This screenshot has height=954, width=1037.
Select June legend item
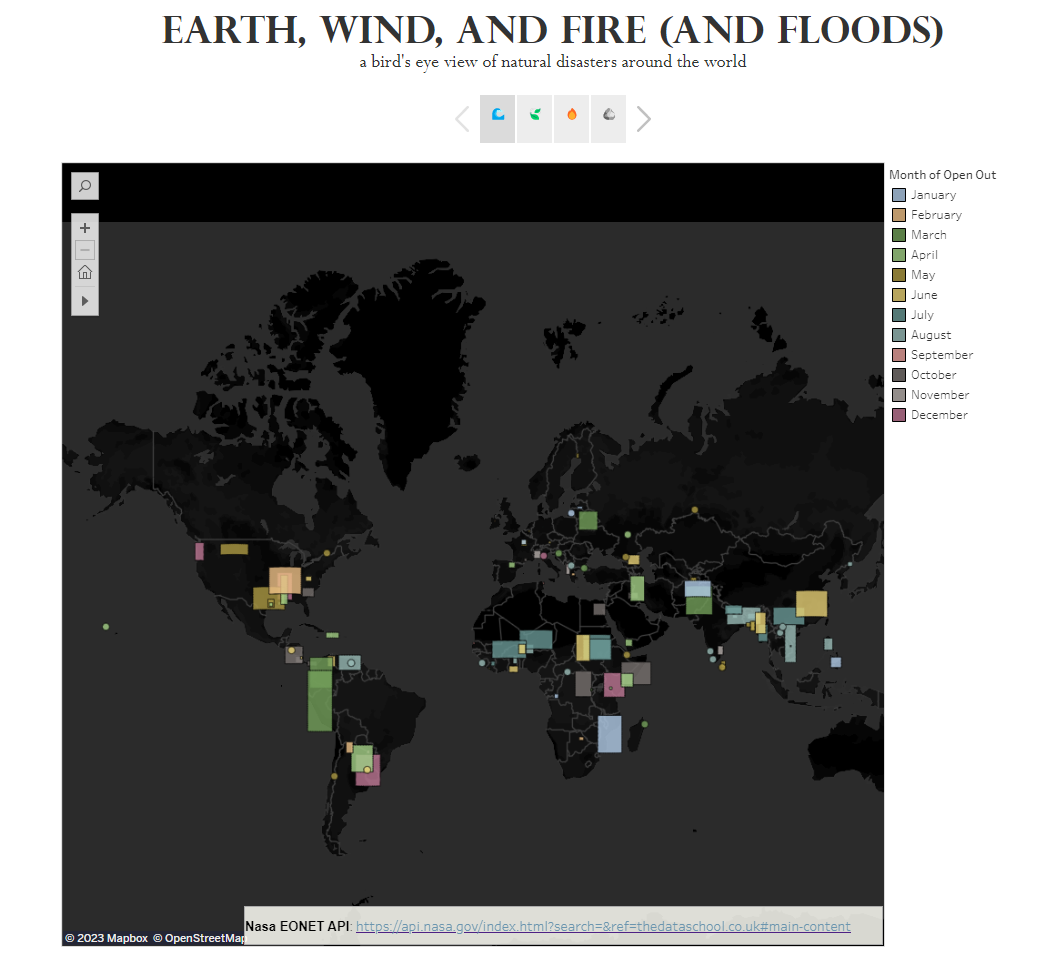click(x=915, y=295)
